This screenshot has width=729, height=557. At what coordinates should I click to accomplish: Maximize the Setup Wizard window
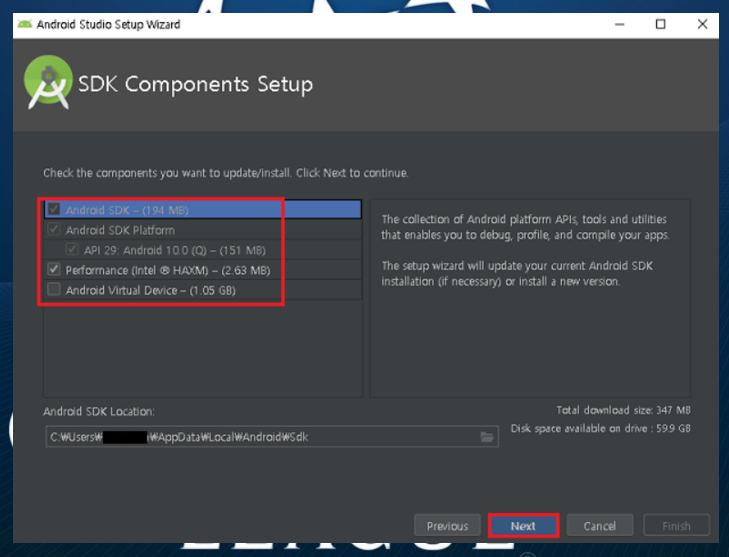point(660,24)
